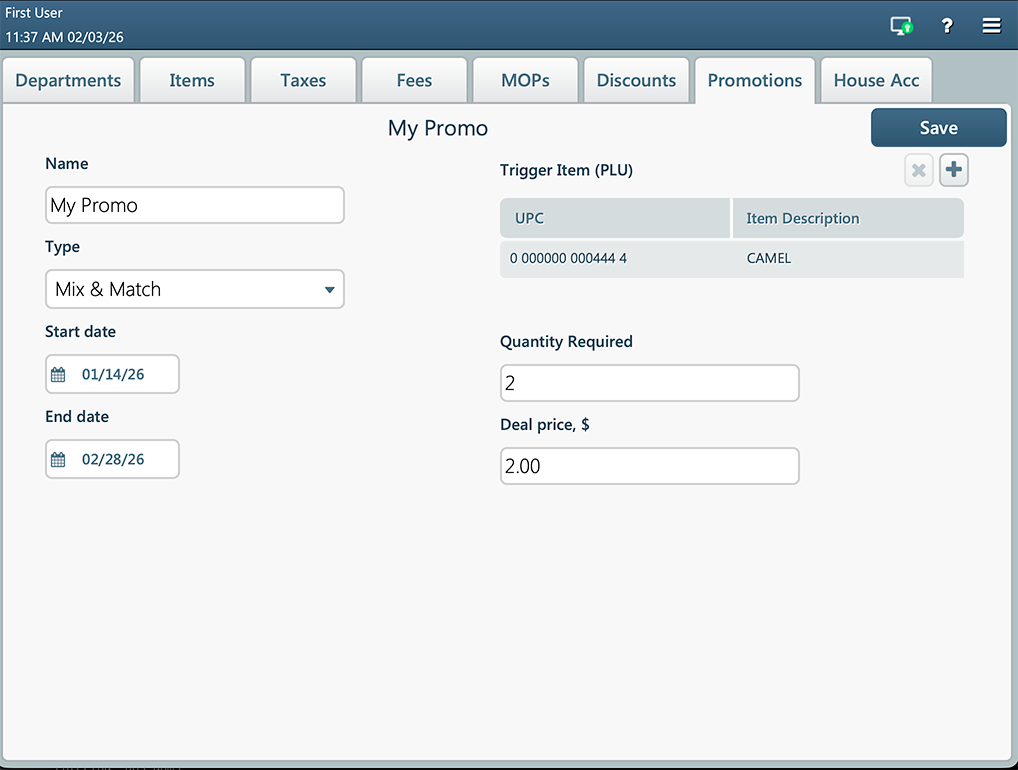
Task: Open help with the question mark icon
Action: pos(947,26)
